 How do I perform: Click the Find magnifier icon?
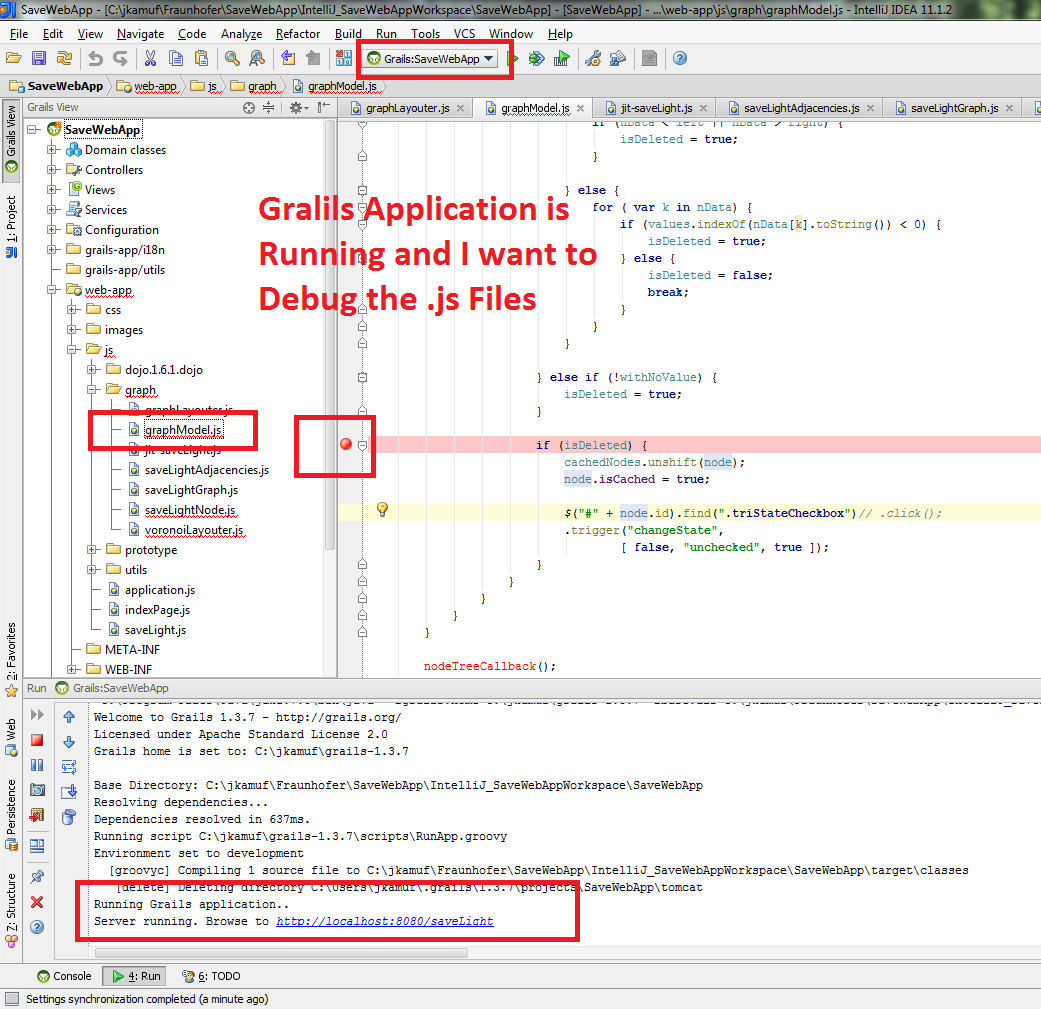point(232,58)
